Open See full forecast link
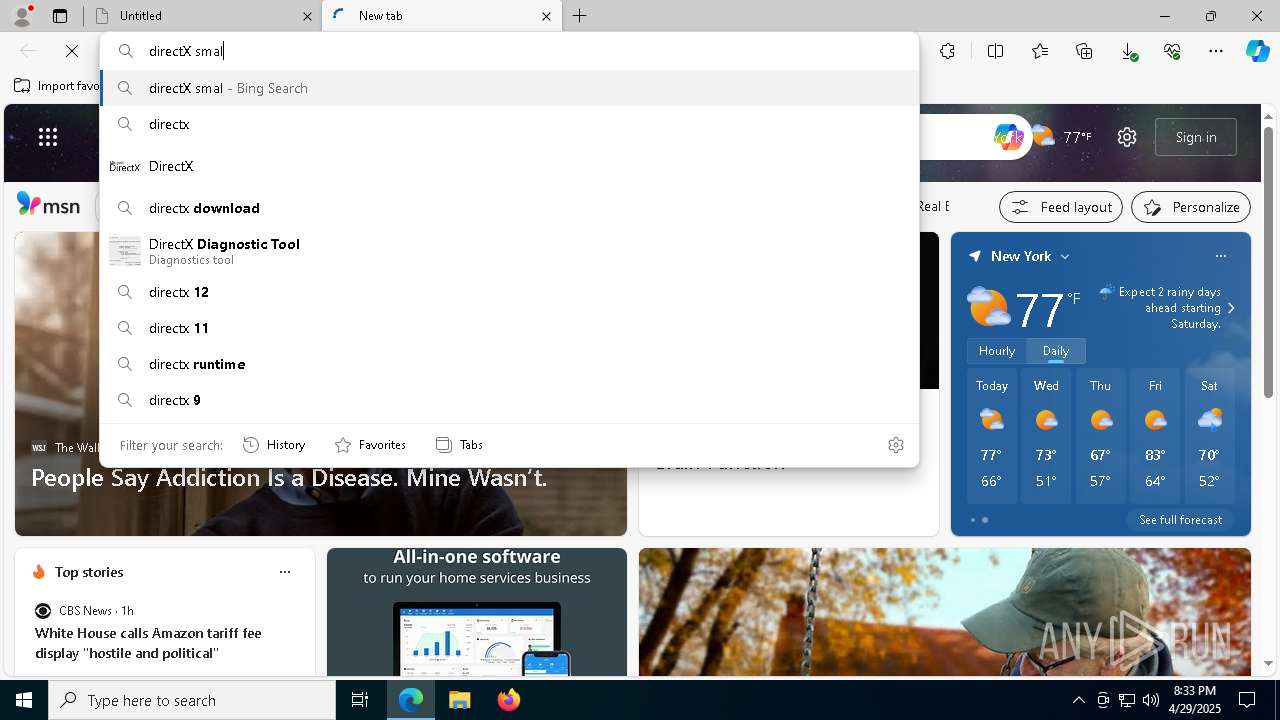Screen dimensions: 1280x720 pyautogui.click(x=1180, y=520)
